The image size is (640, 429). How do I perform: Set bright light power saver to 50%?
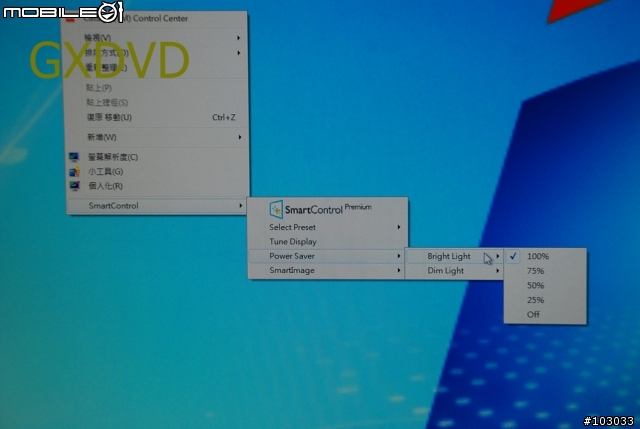tap(545, 285)
